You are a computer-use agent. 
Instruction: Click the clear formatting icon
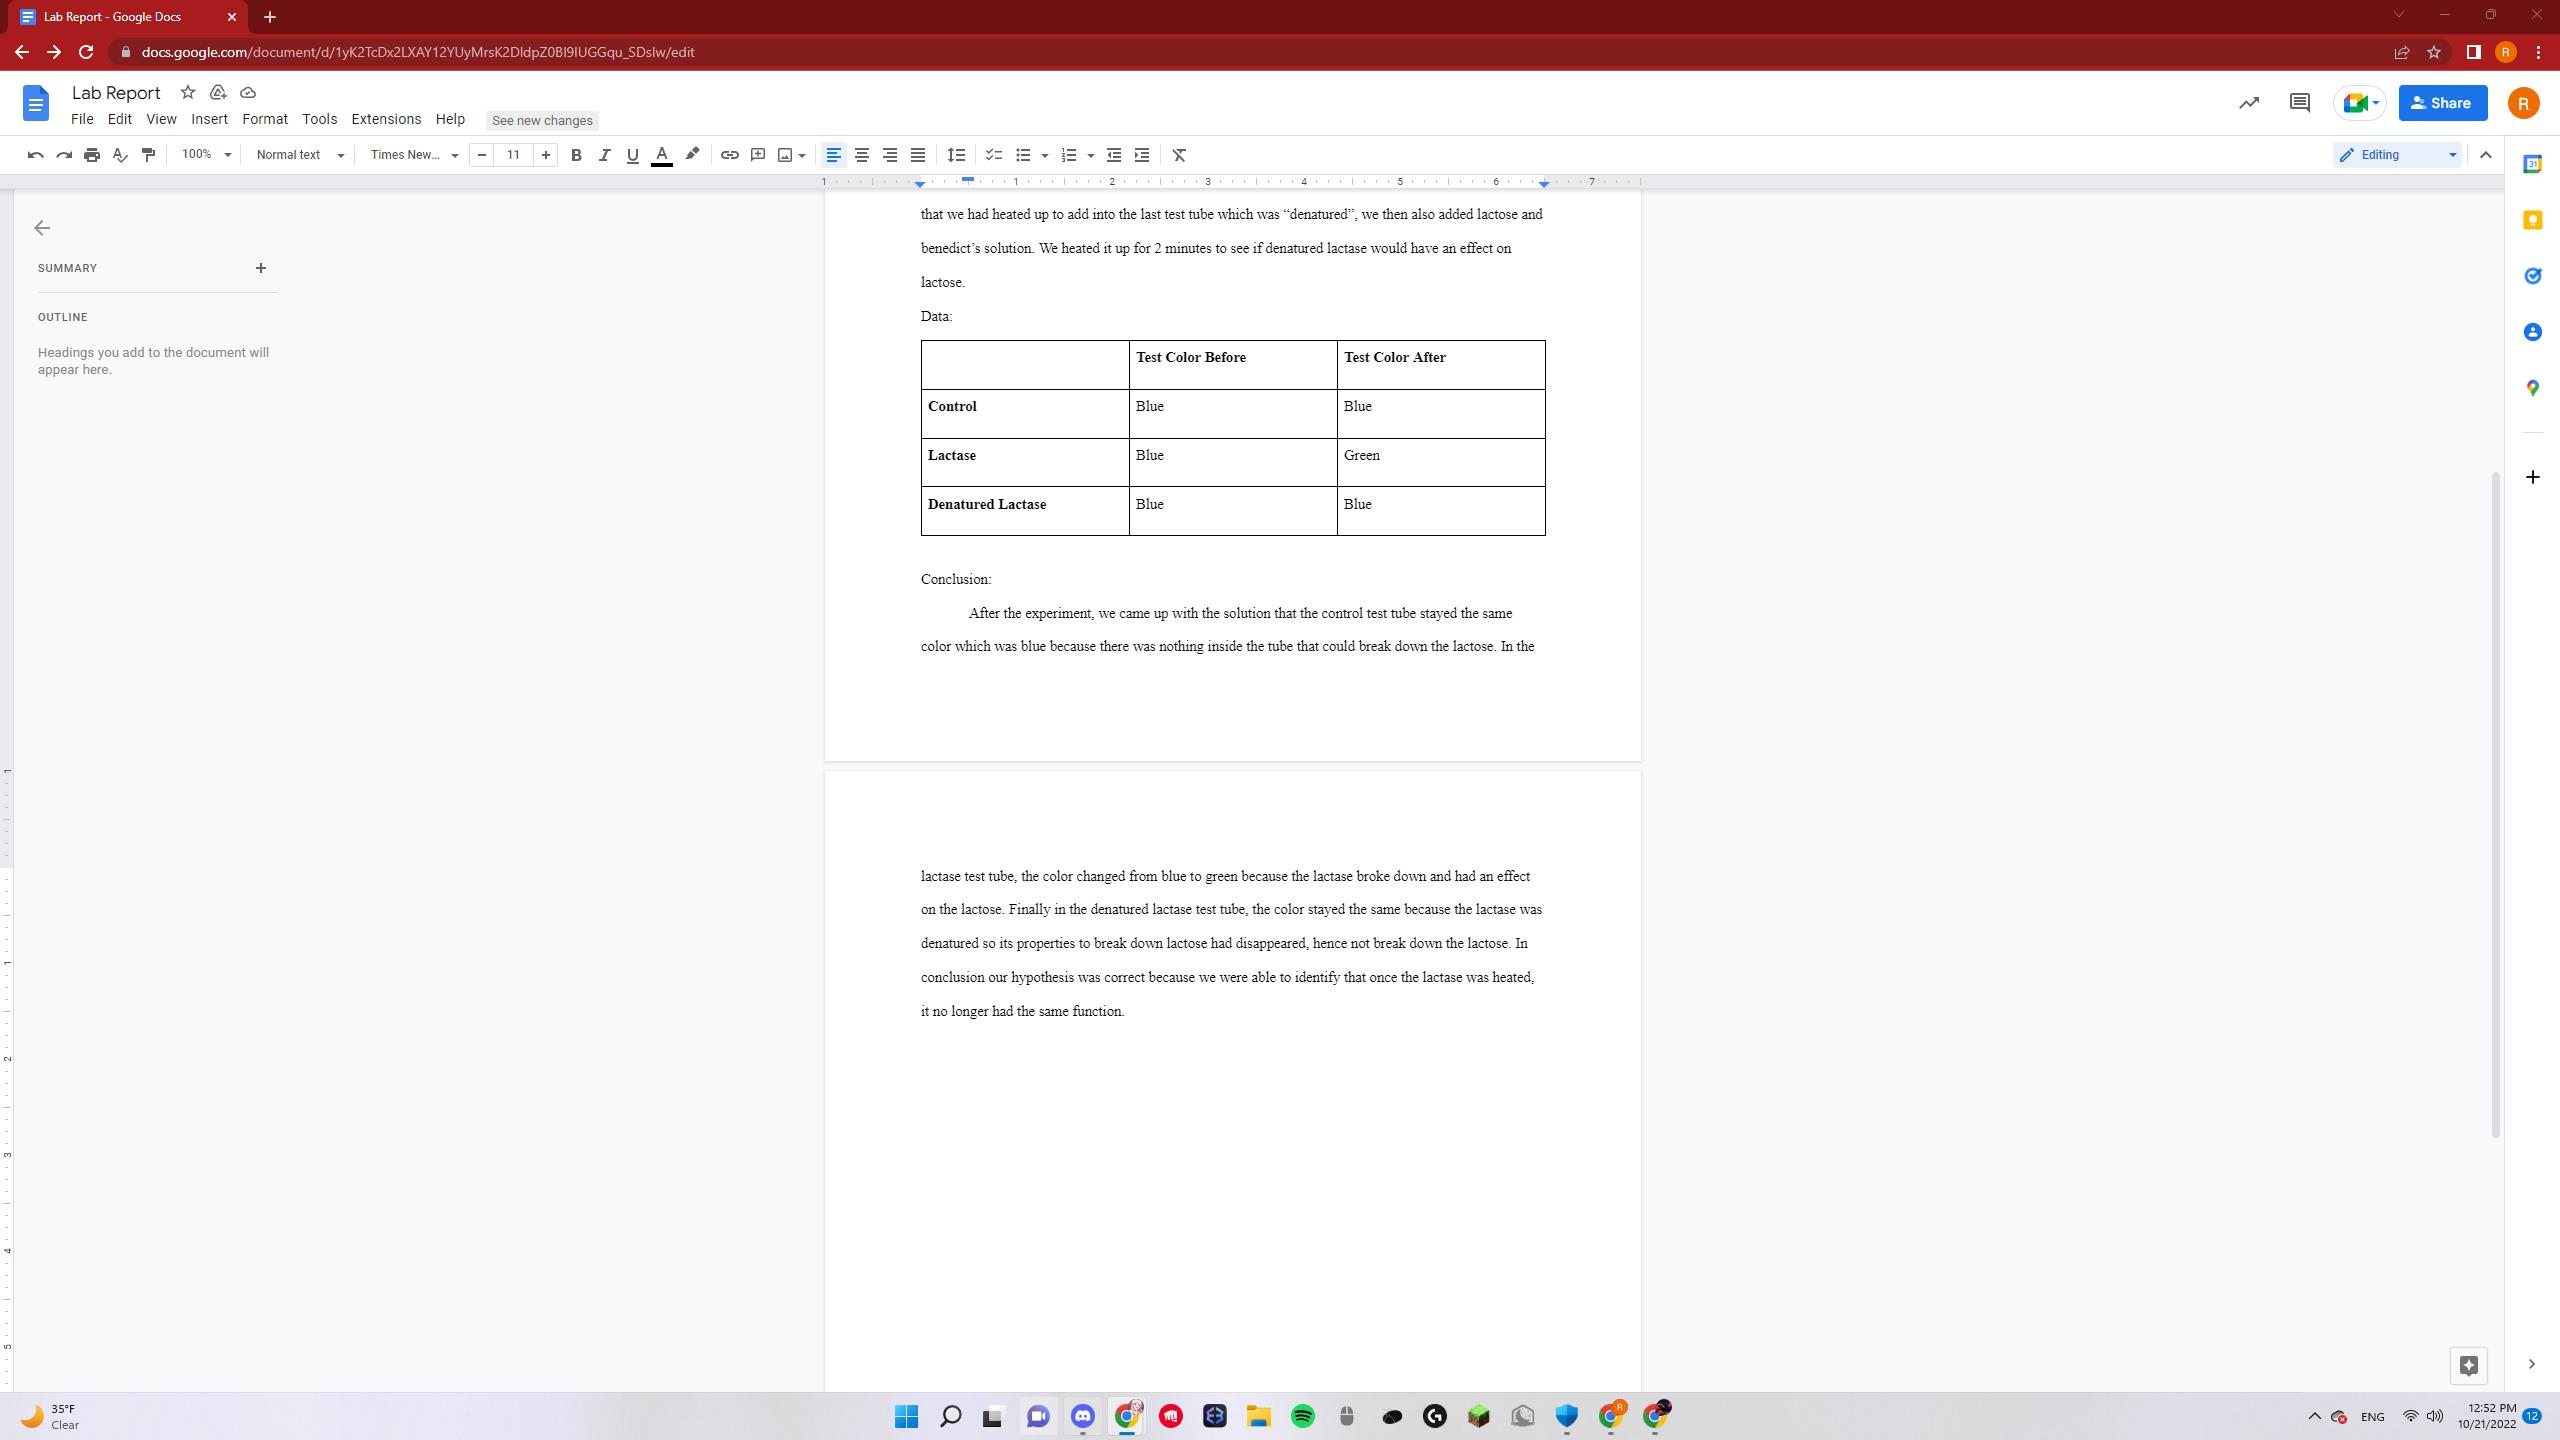point(1179,155)
